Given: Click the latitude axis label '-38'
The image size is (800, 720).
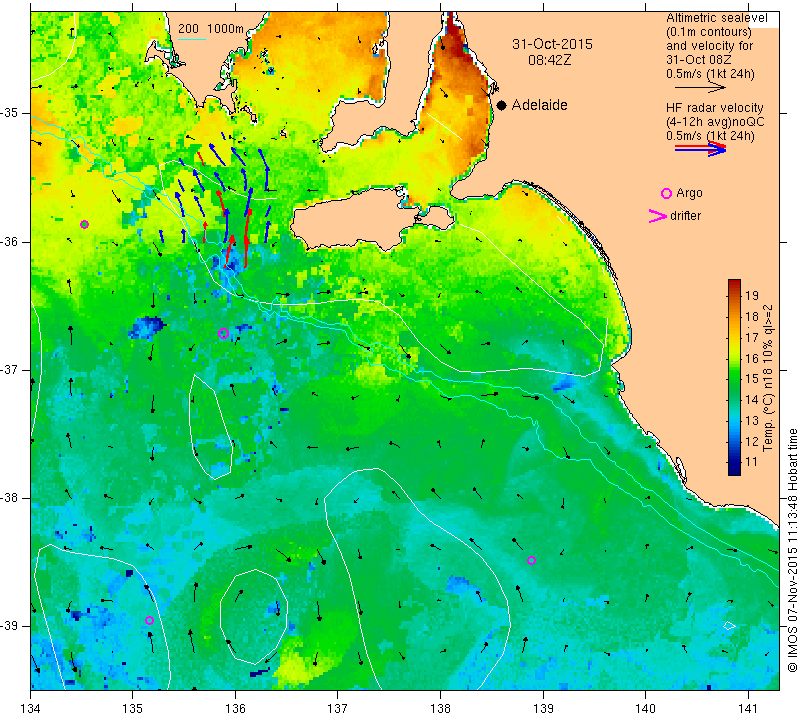Looking at the screenshot, I should click(x=9, y=498).
